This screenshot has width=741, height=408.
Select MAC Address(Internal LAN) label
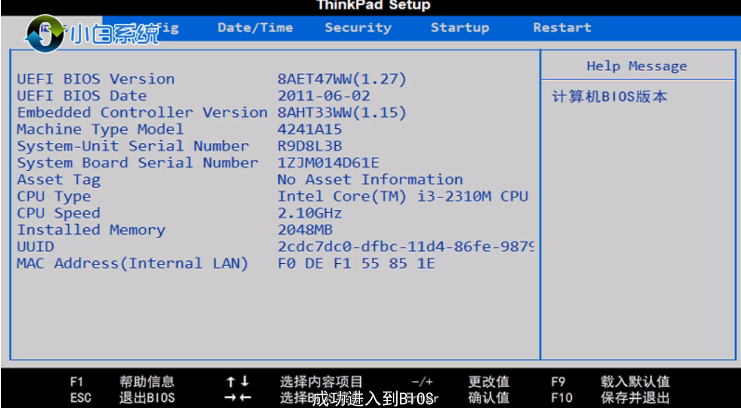(132, 264)
